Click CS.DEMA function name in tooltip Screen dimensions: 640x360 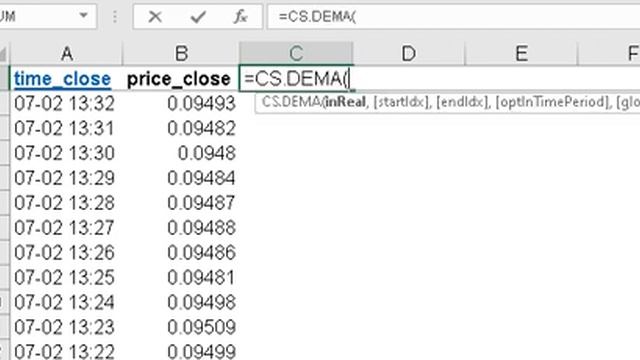click(x=291, y=102)
